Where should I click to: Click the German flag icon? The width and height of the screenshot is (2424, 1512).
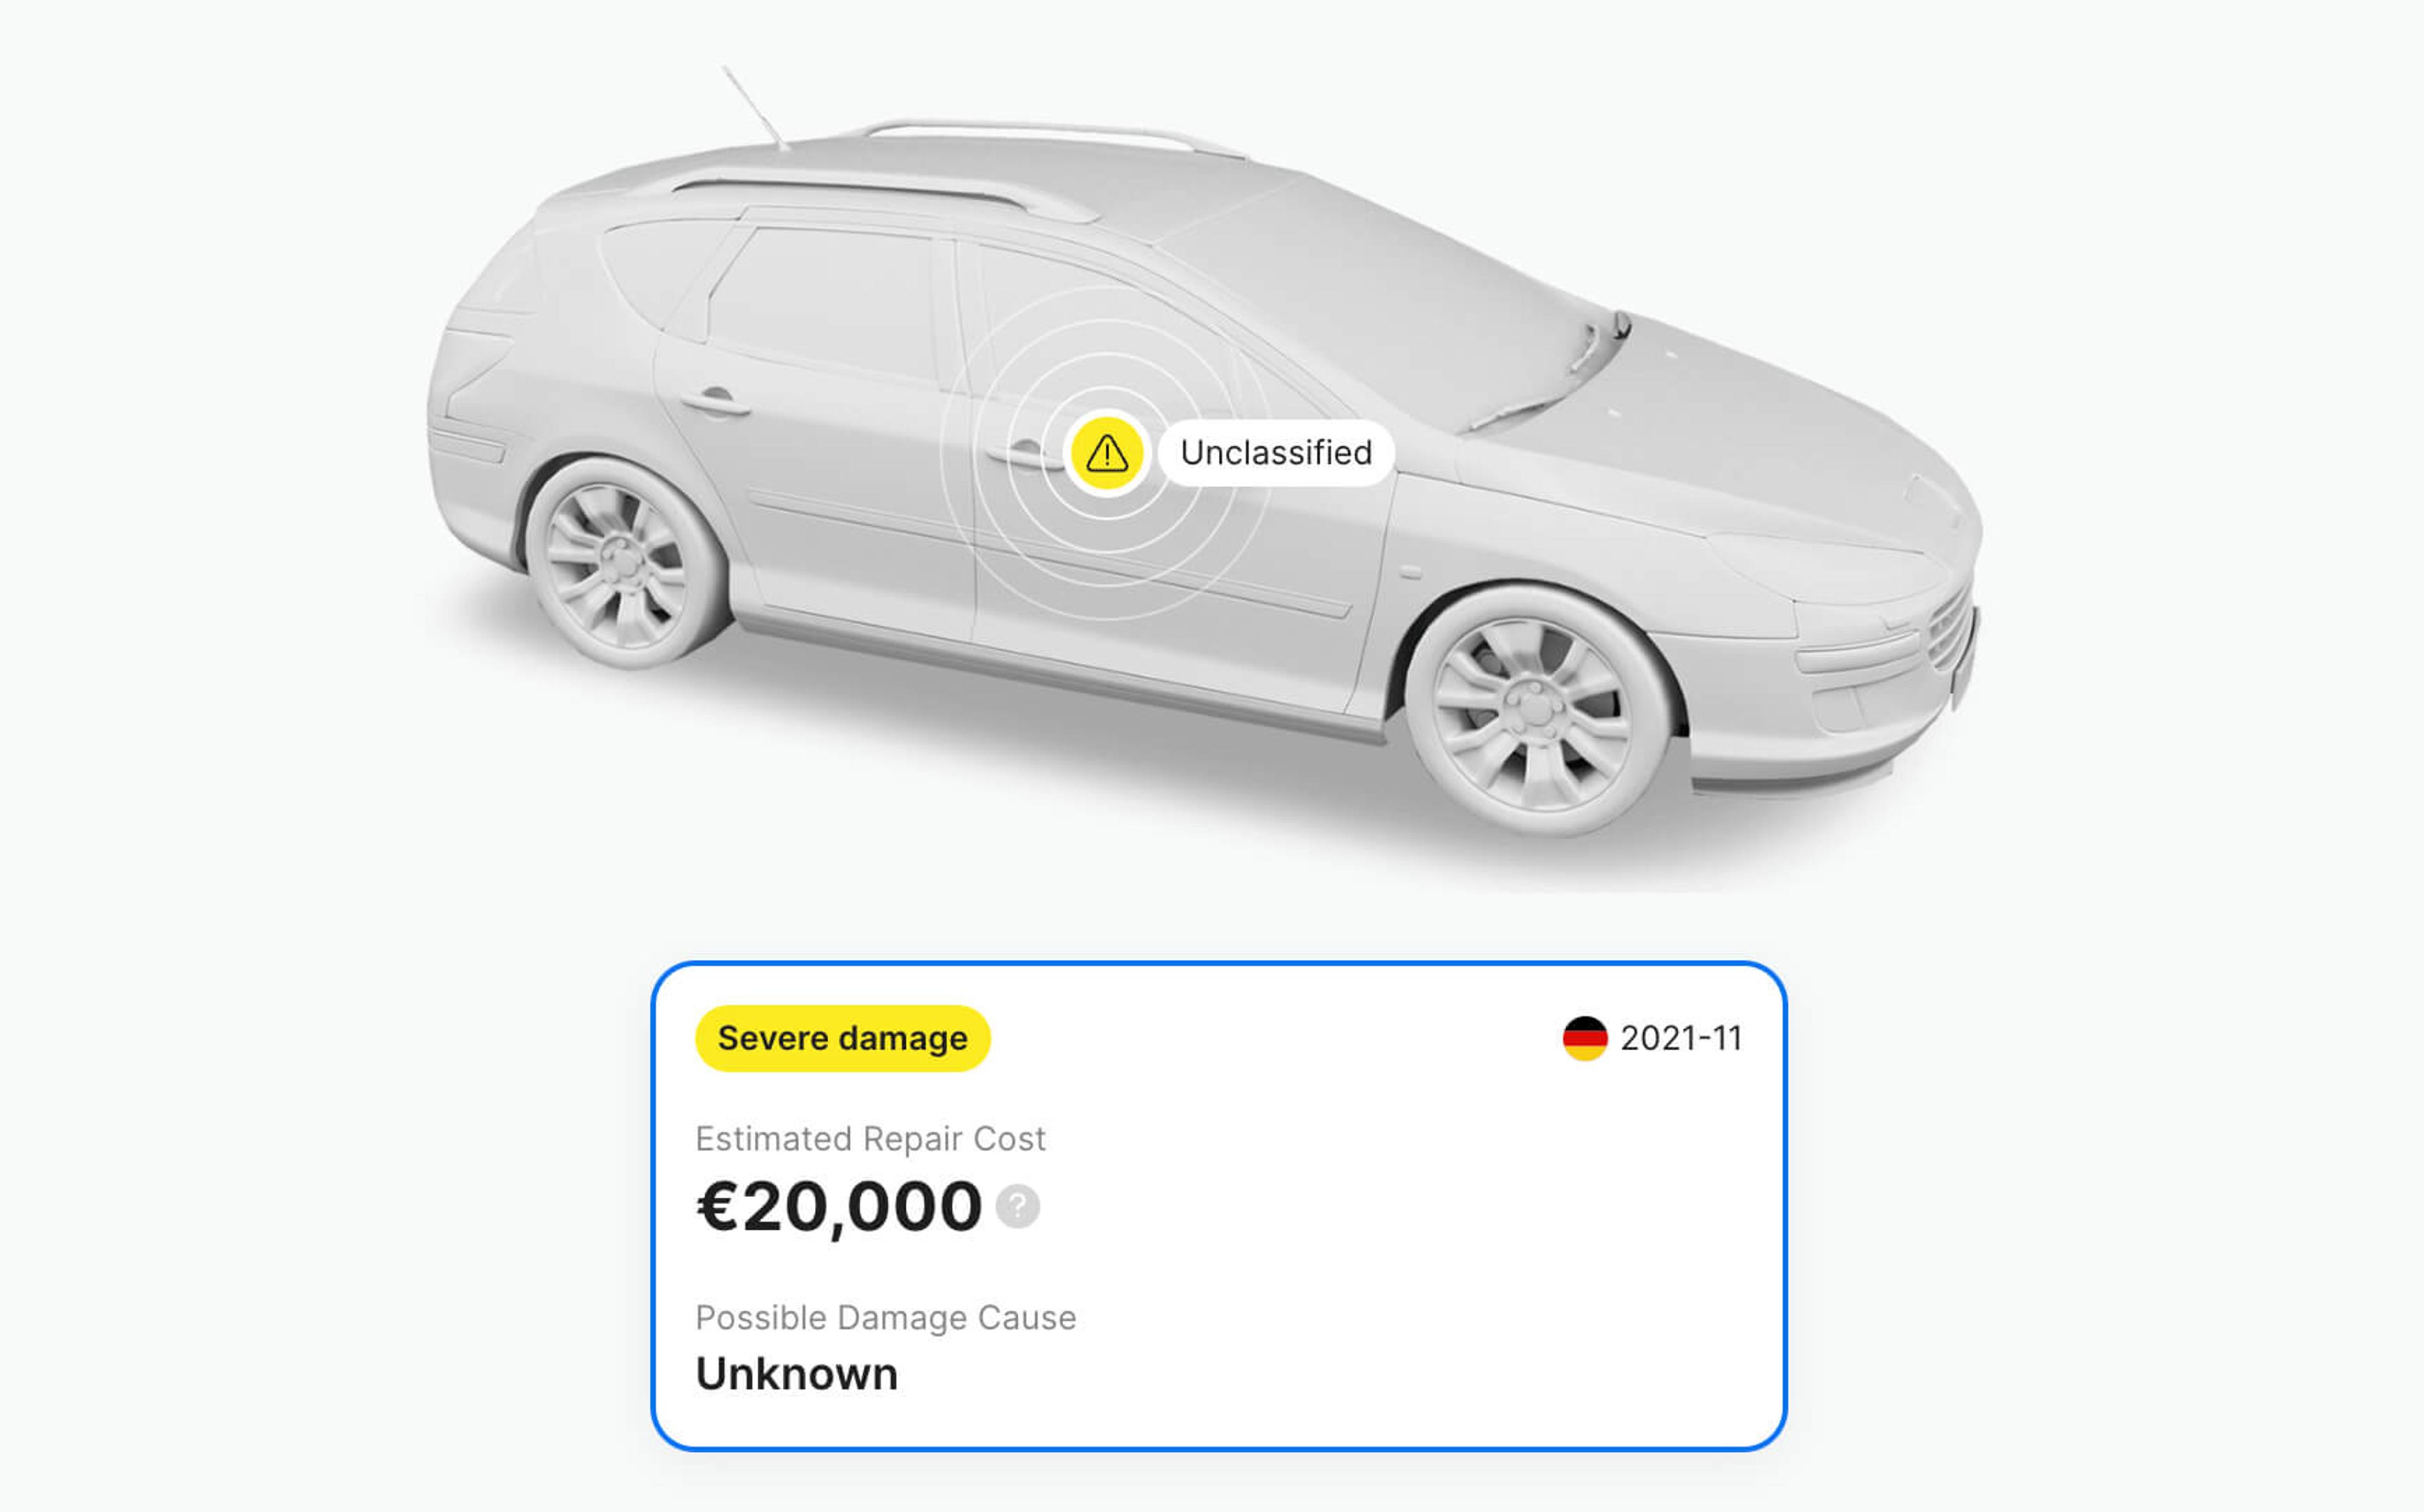click(x=1585, y=1038)
